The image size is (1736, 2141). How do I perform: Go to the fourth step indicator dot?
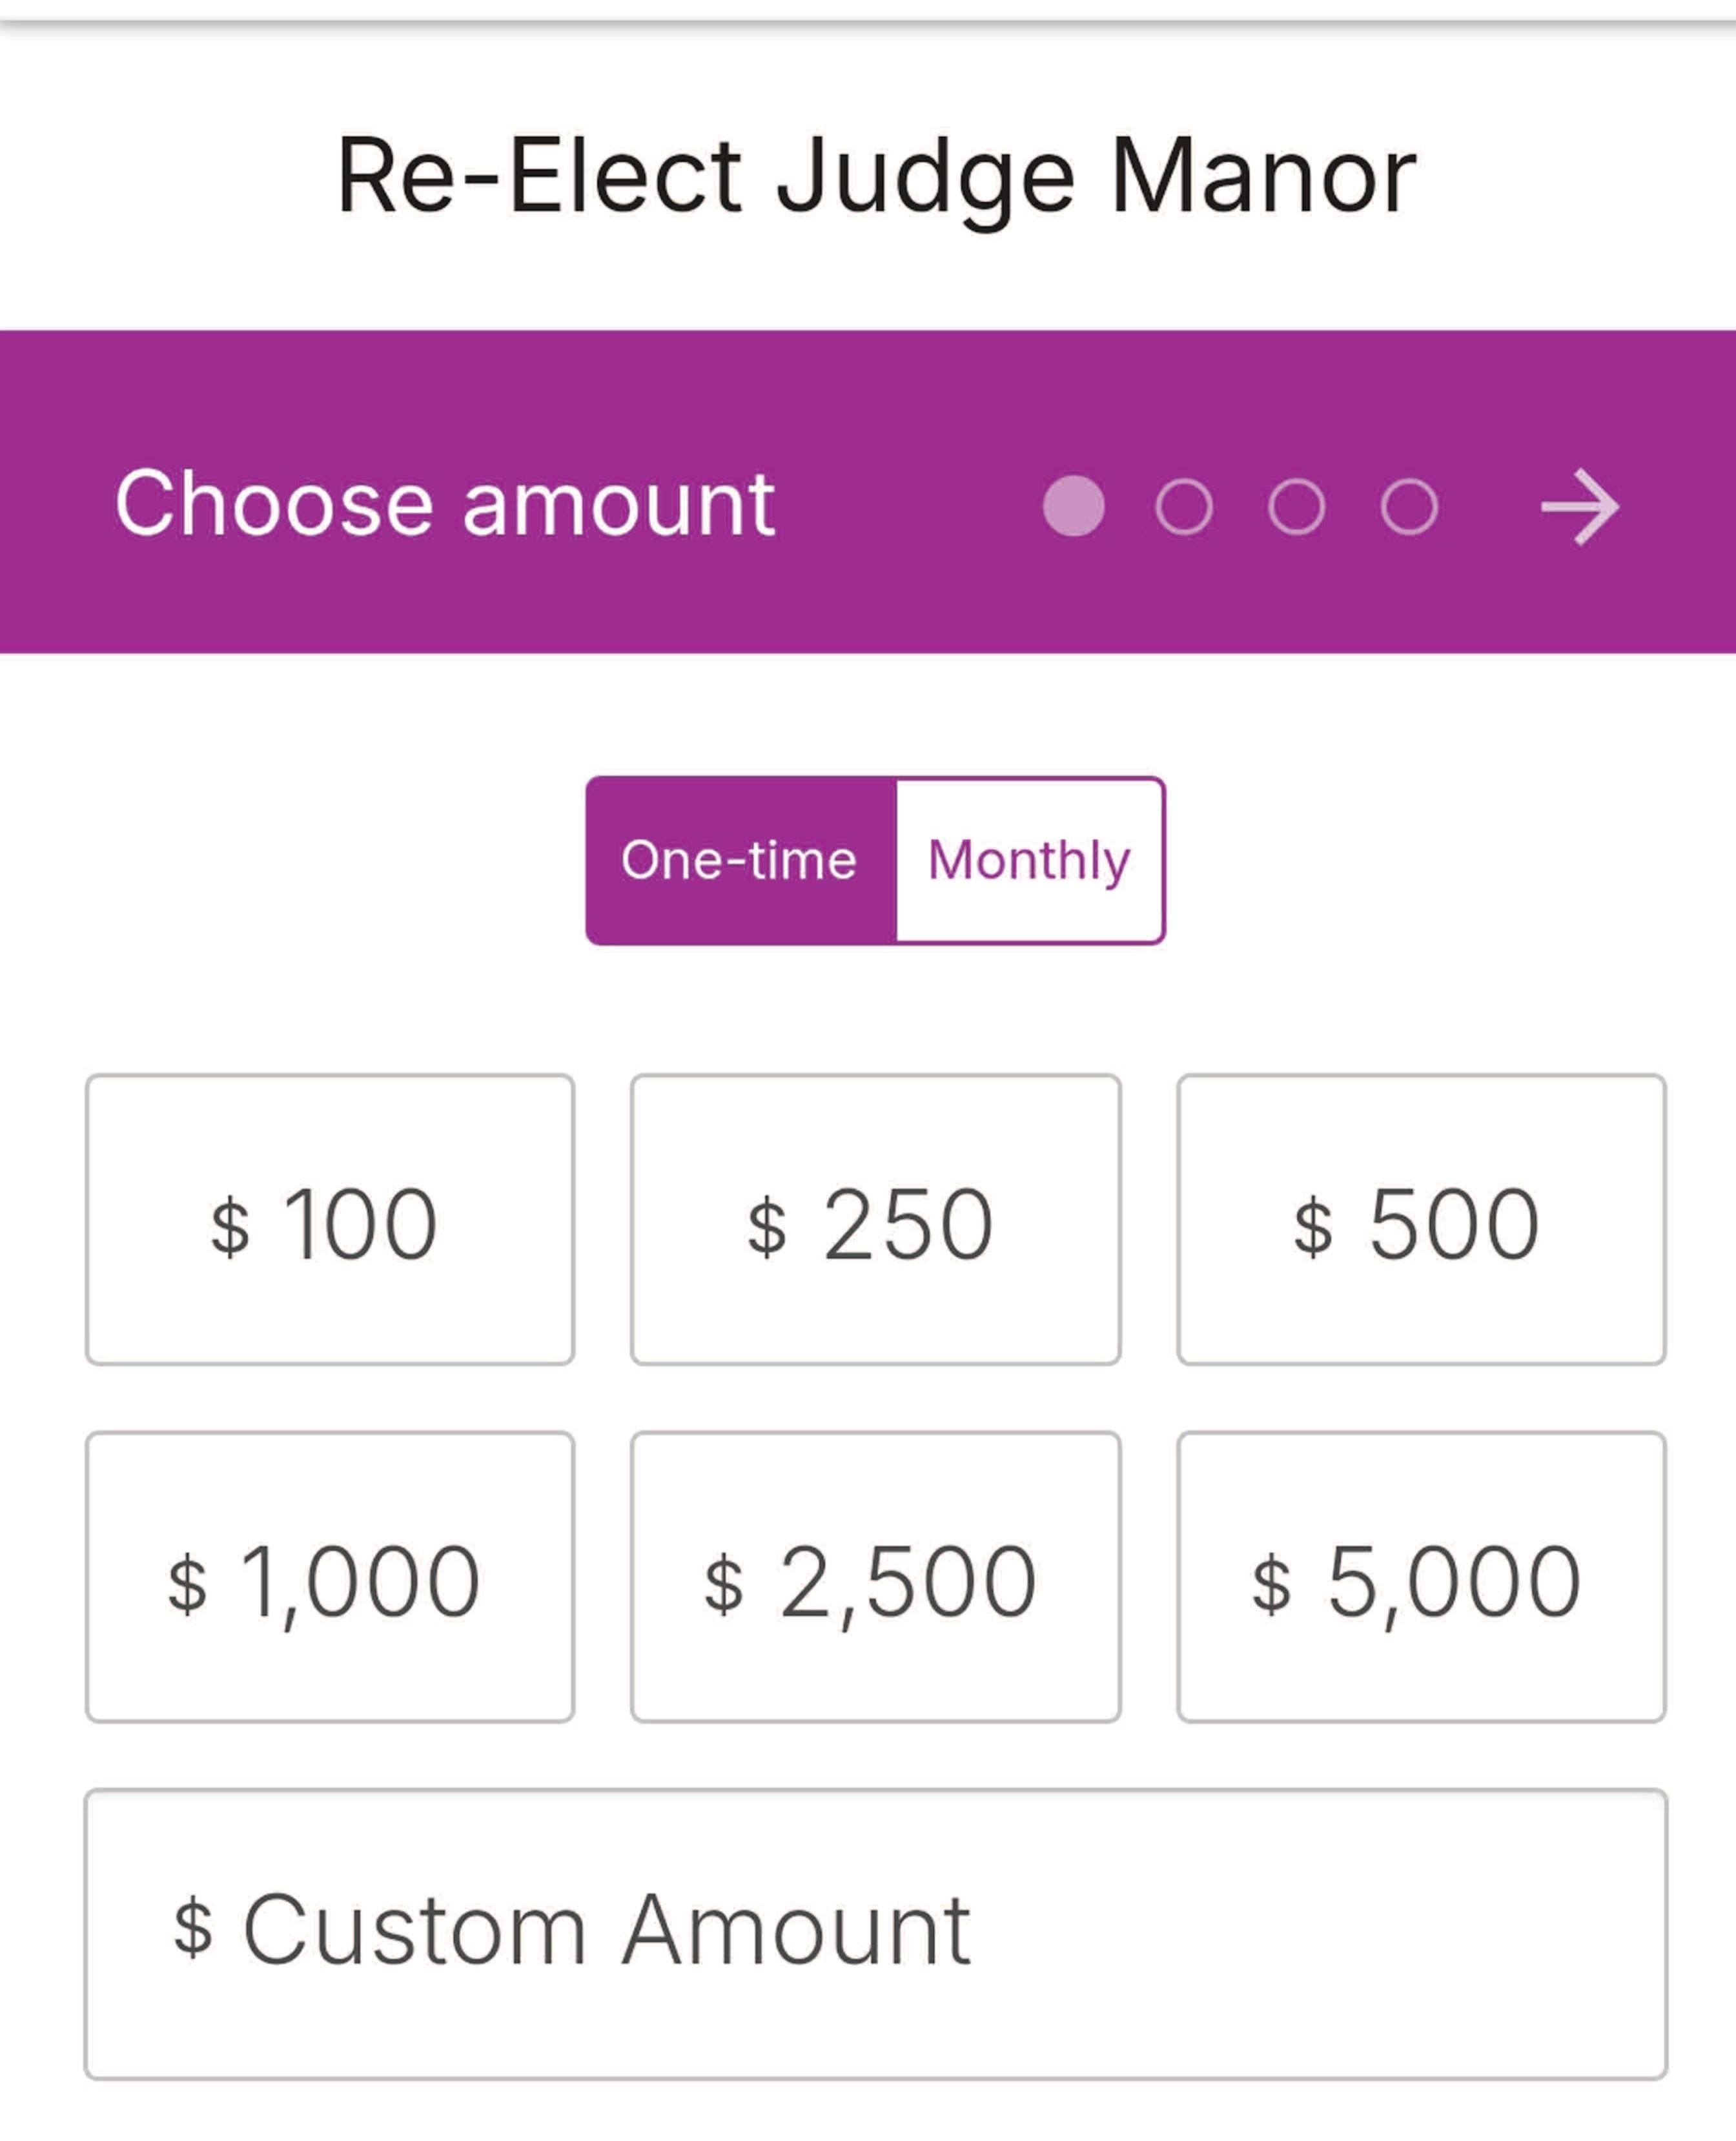[1409, 506]
